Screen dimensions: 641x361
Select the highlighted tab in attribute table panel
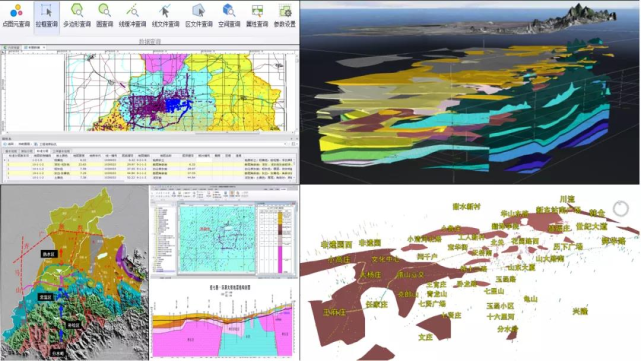tap(43, 151)
